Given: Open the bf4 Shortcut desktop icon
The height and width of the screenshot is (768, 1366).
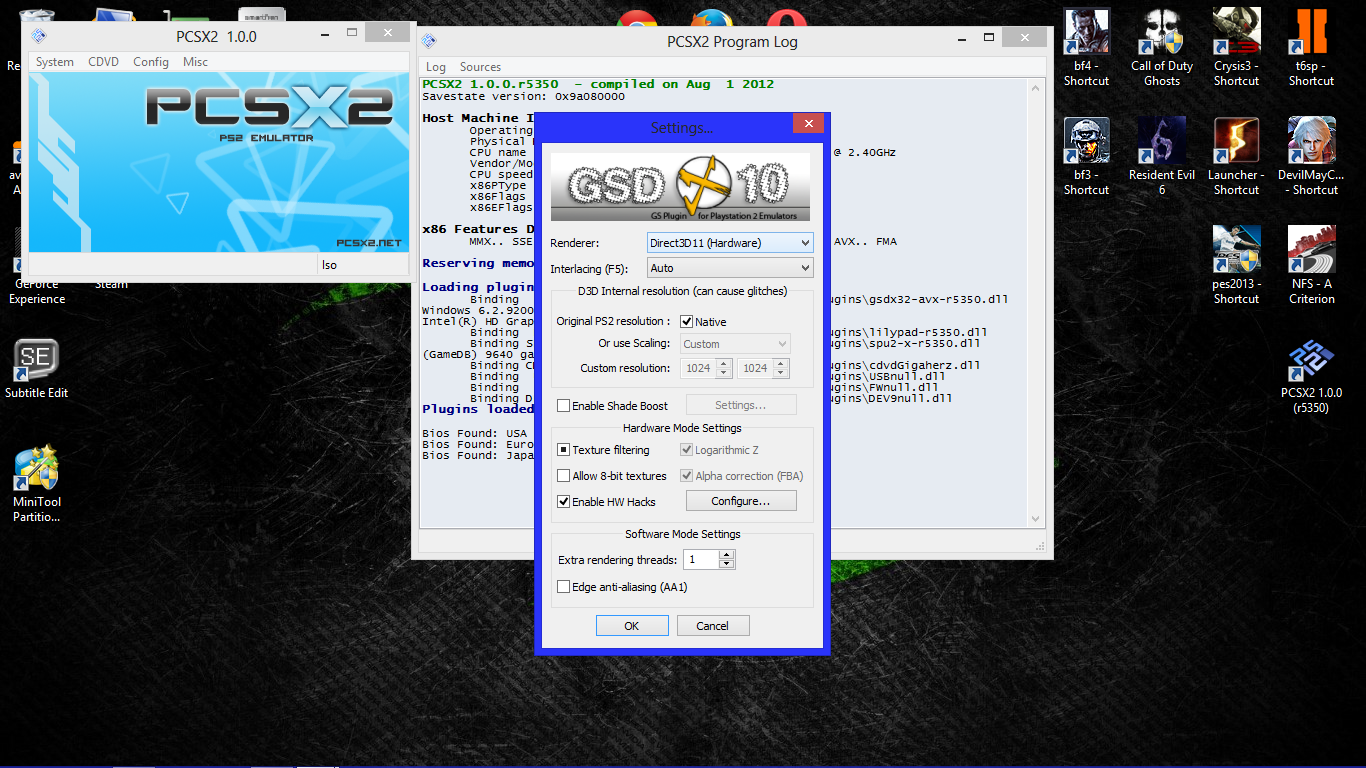Looking at the screenshot, I should pos(1086,47).
